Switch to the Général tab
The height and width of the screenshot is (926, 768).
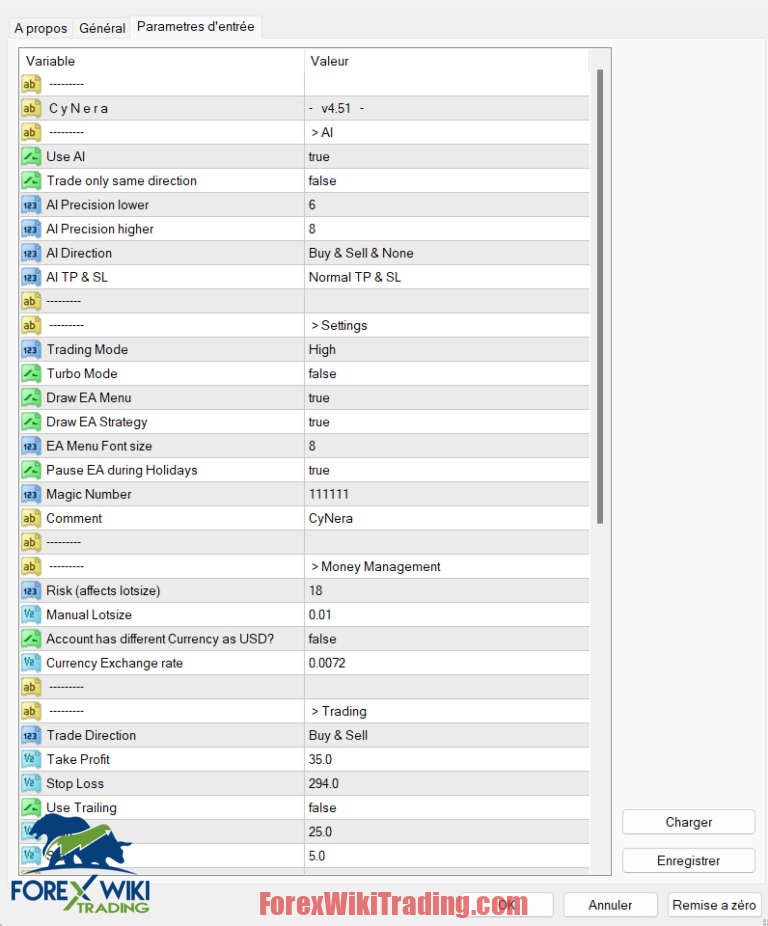[102, 28]
